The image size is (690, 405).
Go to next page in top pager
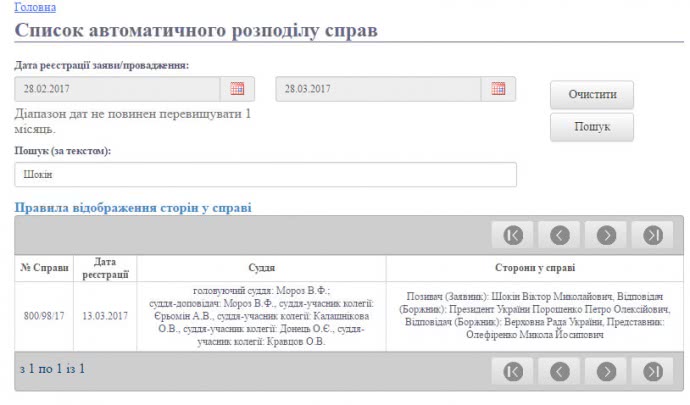(606, 235)
